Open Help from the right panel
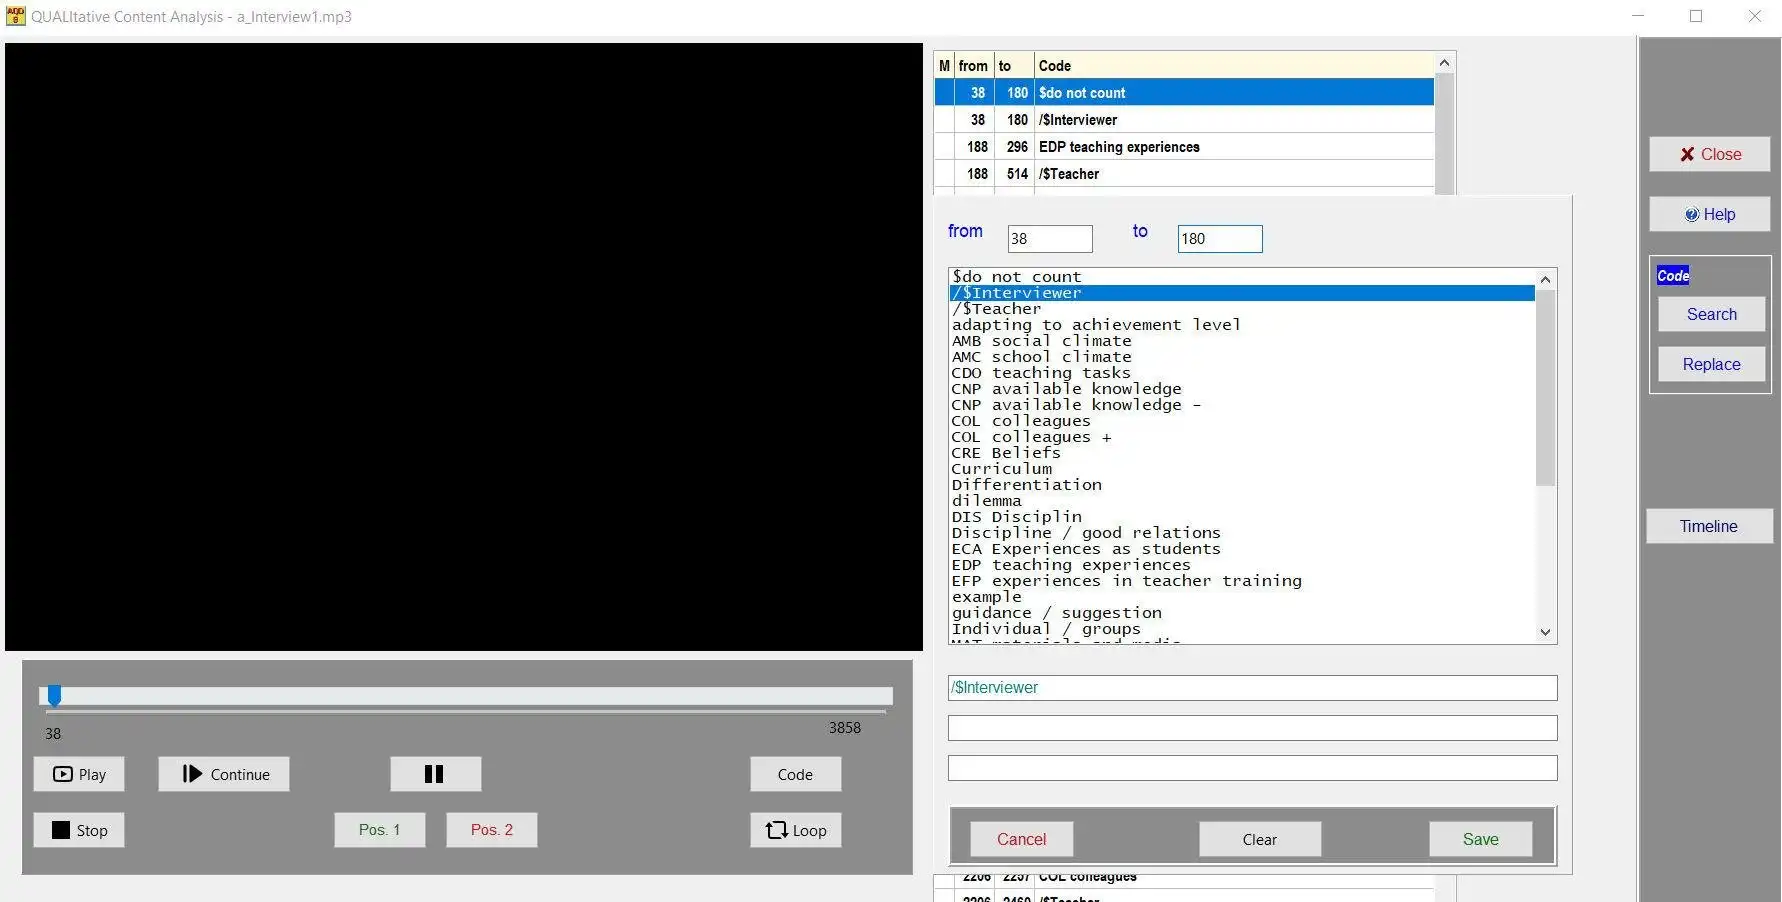Image resolution: width=1782 pixels, height=902 pixels. 1710,214
